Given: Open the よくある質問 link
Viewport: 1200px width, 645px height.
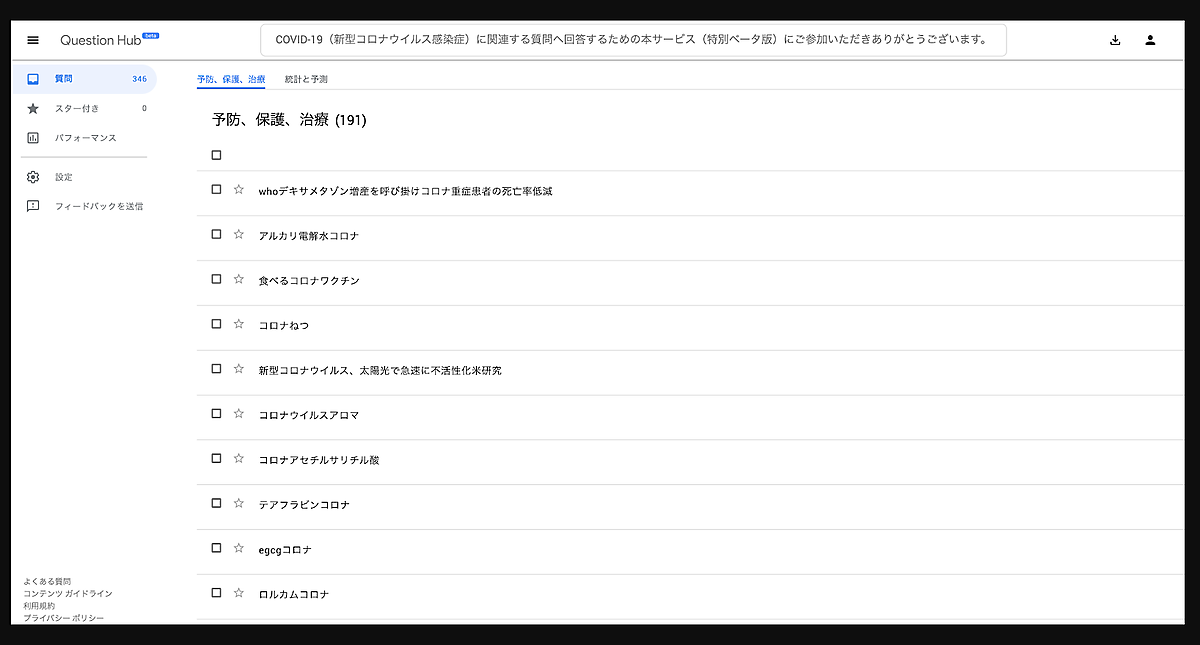Looking at the screenshot, I should pyautogui.click(x=47, y=581).
